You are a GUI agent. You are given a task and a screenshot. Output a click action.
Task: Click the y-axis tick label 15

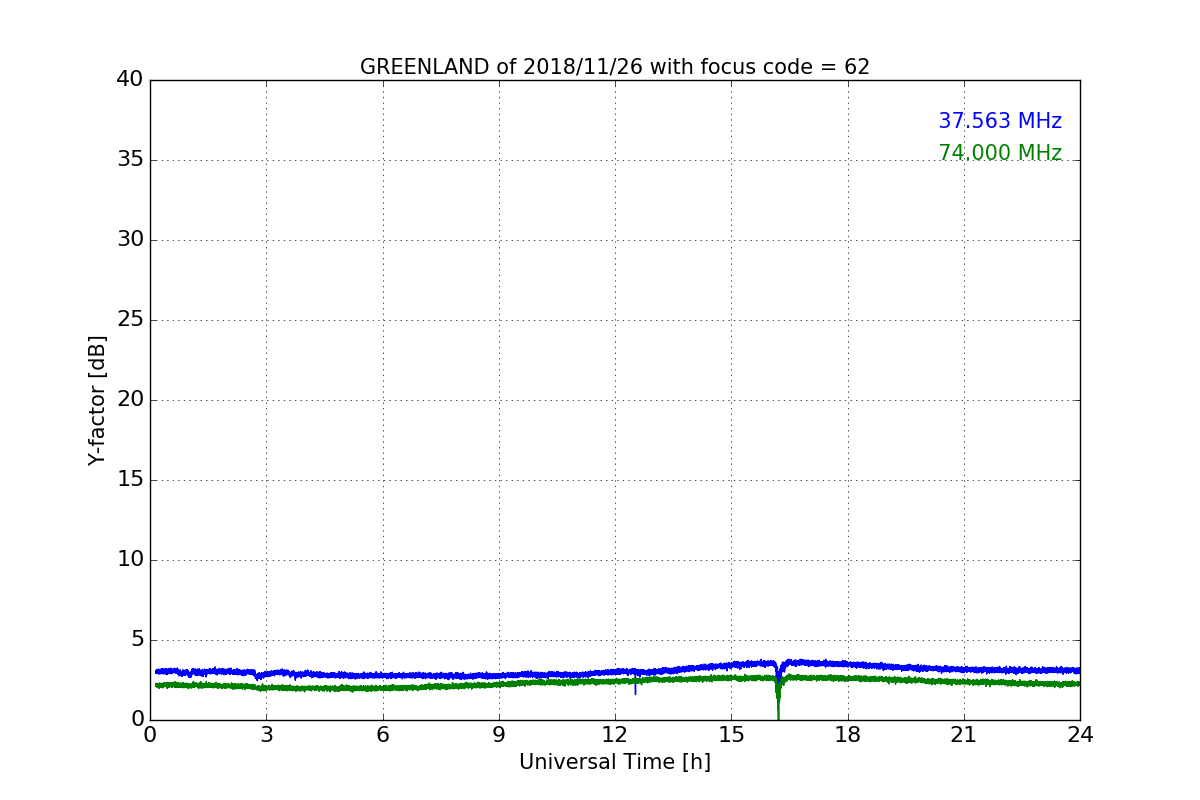[130, 479]
